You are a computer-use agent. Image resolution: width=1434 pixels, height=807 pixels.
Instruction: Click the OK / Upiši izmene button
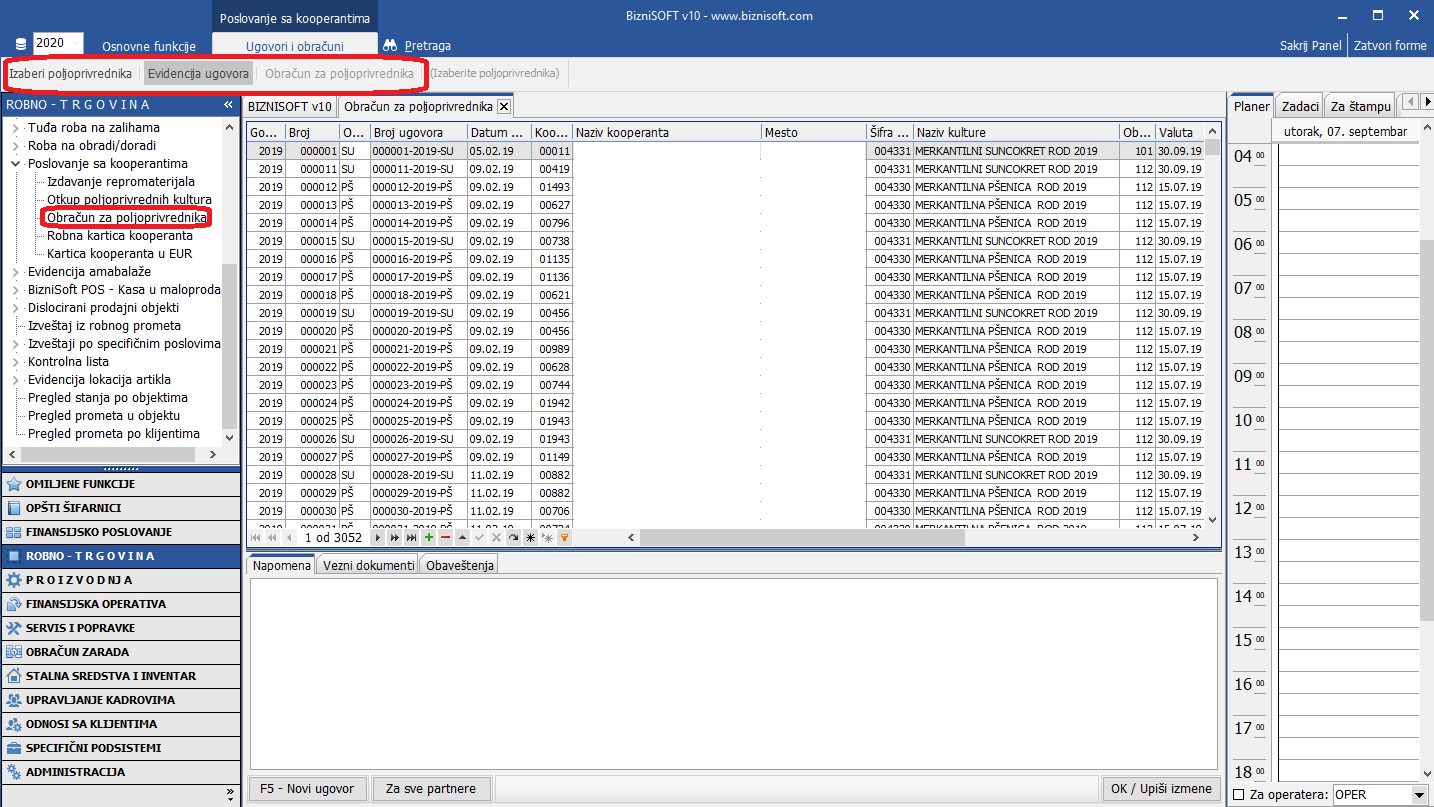[x=1161, y=788]
